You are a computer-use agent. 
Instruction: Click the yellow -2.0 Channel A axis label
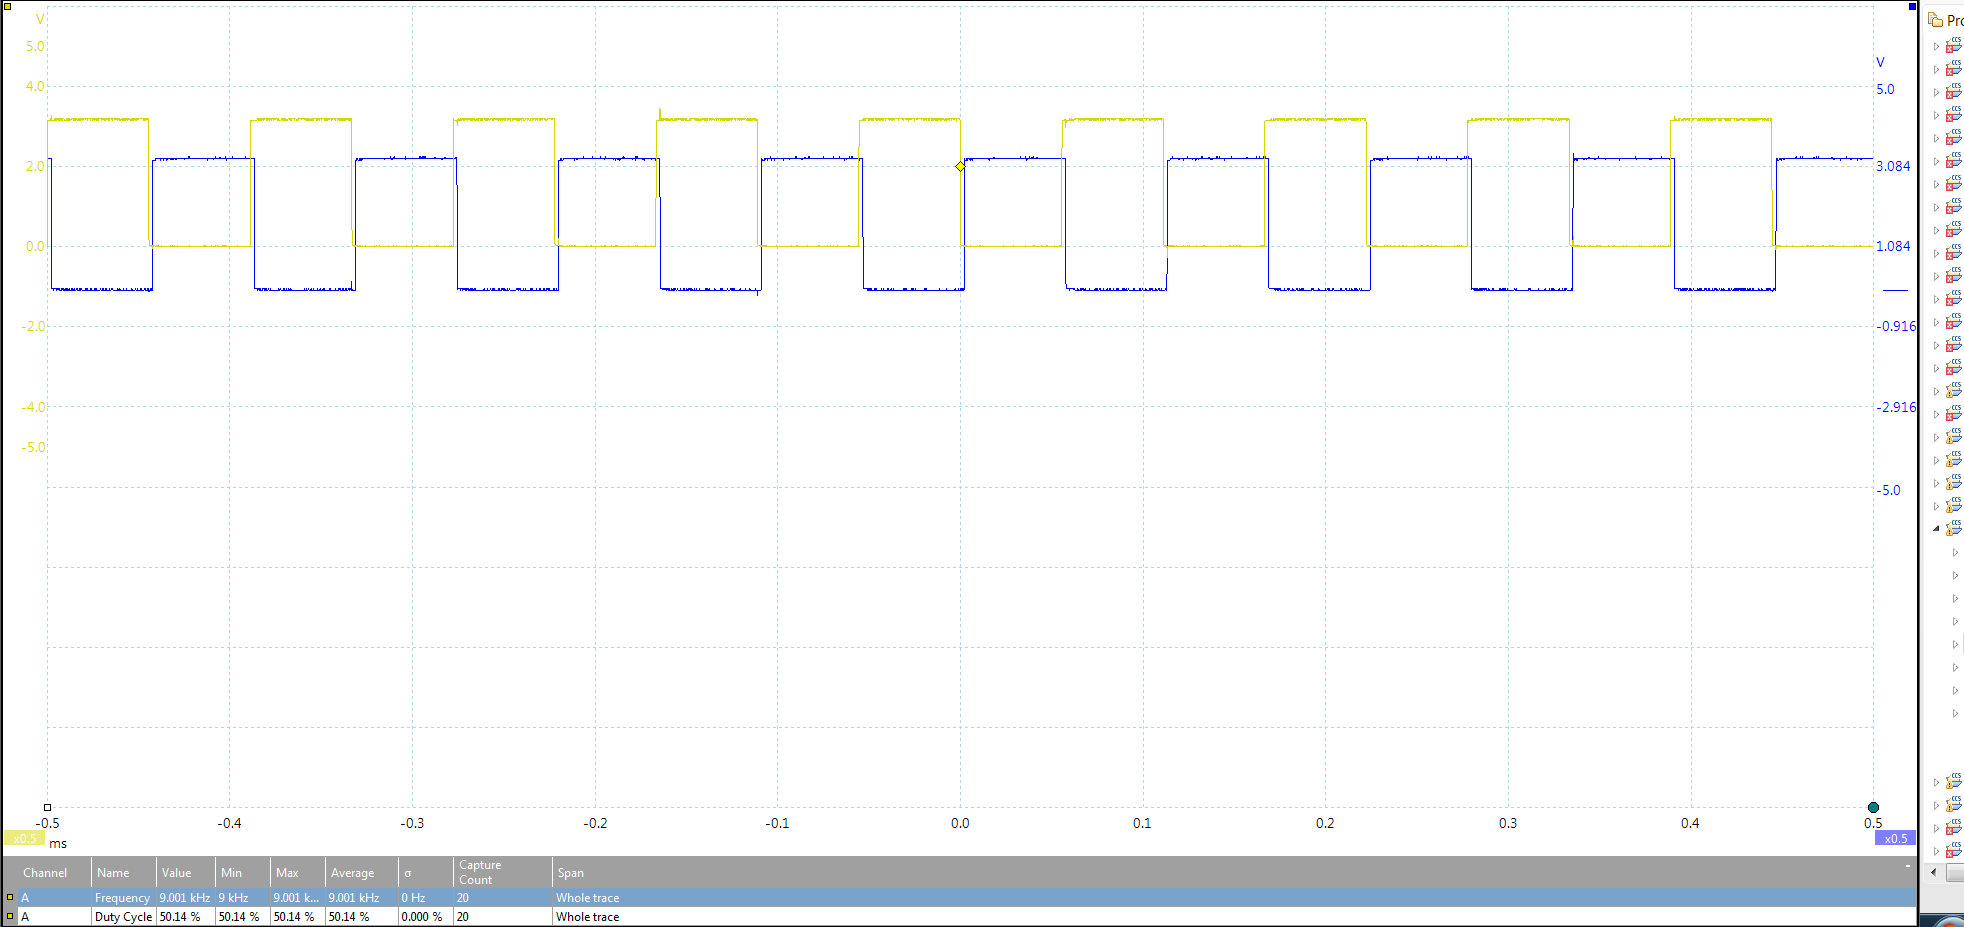tap(33, 326)
